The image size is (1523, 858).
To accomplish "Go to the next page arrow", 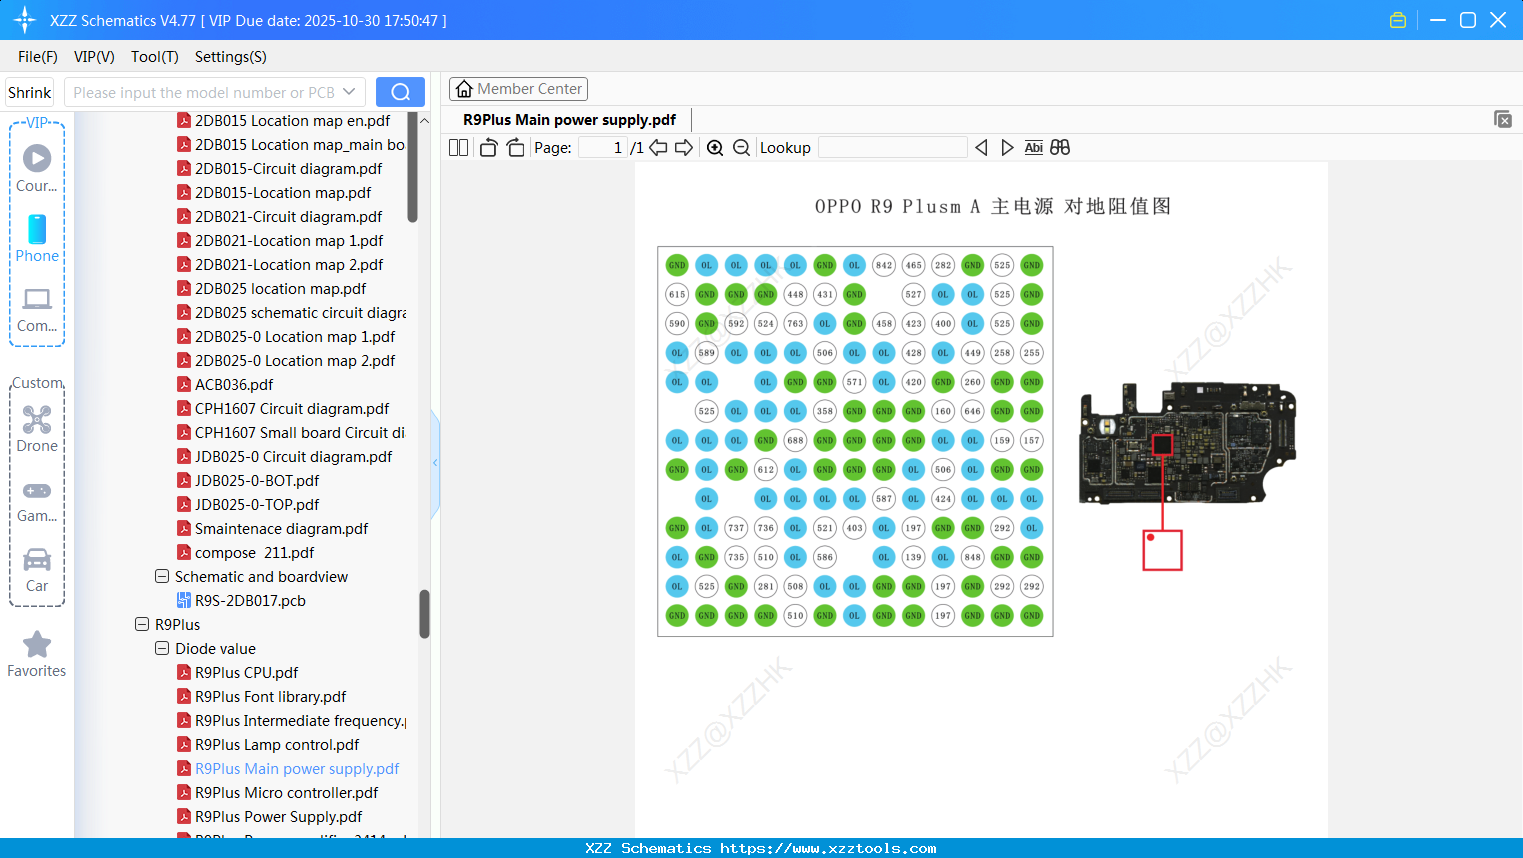I will pos(684,148).
